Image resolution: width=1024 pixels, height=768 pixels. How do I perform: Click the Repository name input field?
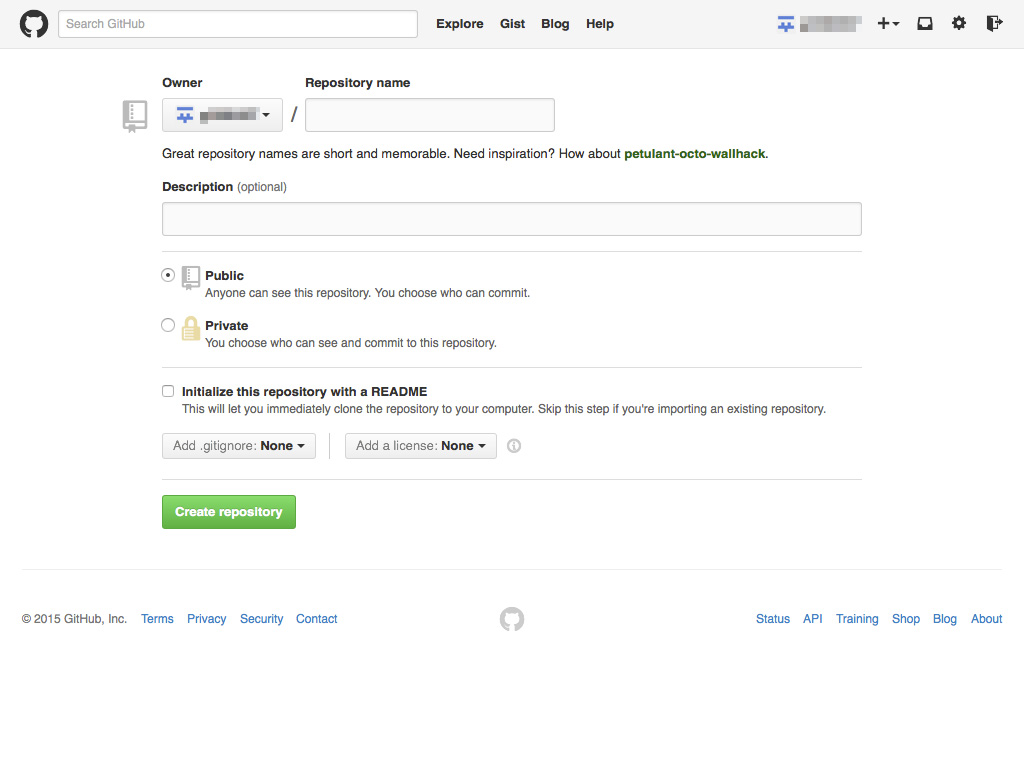(x=429, y=114)
